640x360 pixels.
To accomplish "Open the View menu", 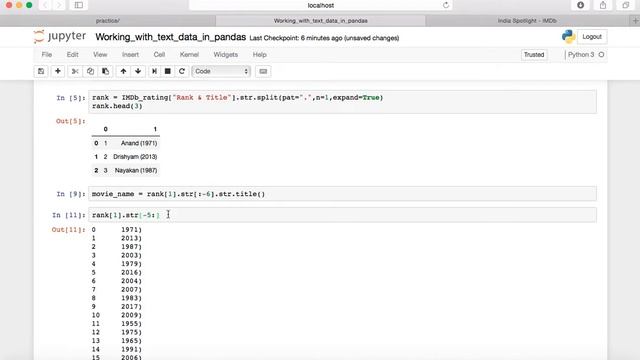I will tap(100, 55).
